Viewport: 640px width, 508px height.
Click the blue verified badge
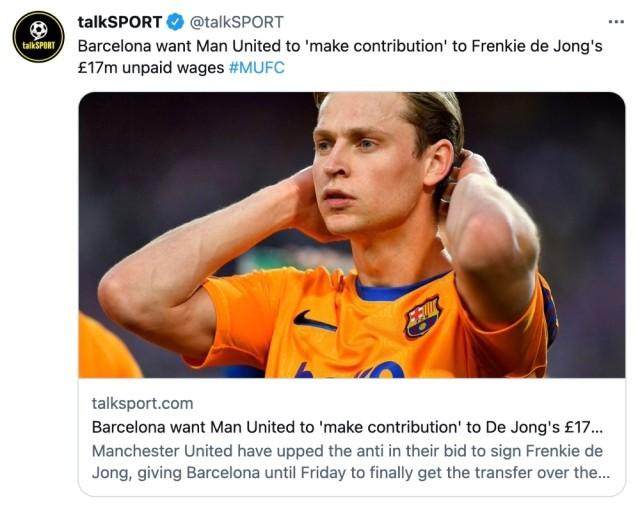pos(175,22)
